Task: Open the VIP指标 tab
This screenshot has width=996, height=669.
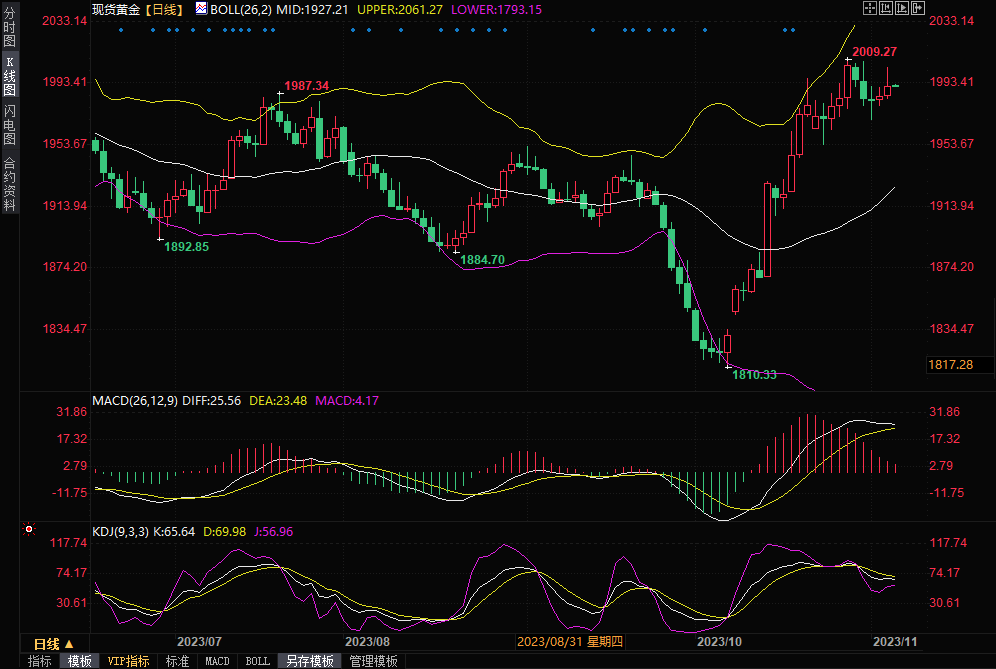Action: pos(128,661)
